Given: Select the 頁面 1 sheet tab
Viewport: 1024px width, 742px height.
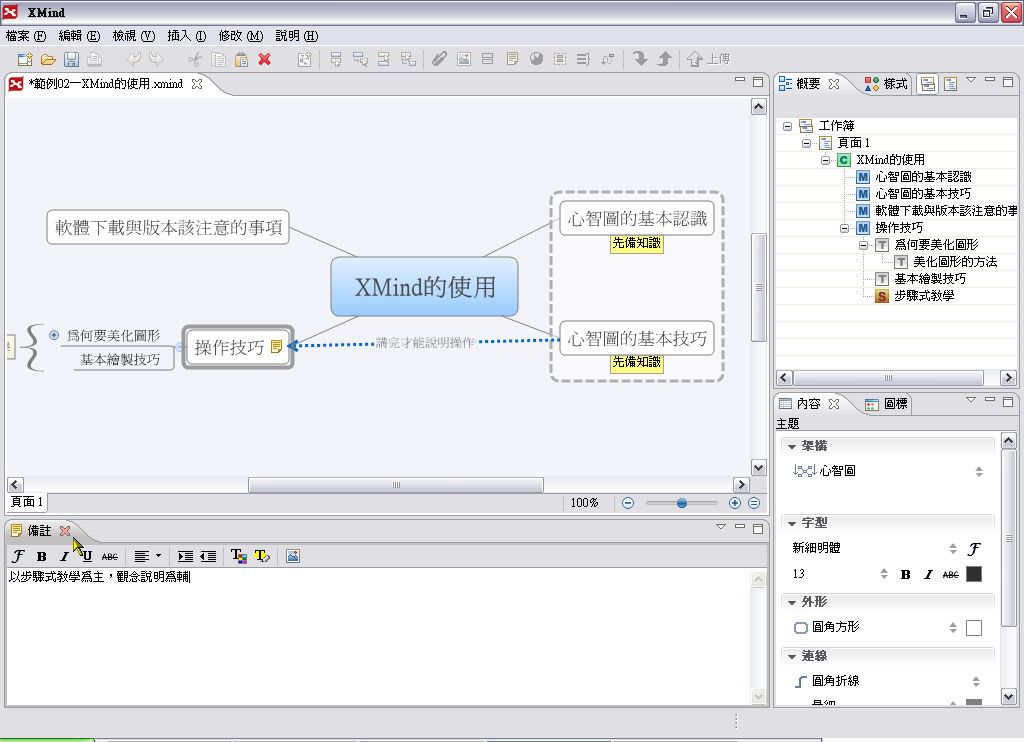Looking at the screenshot, I should point(27,502).
